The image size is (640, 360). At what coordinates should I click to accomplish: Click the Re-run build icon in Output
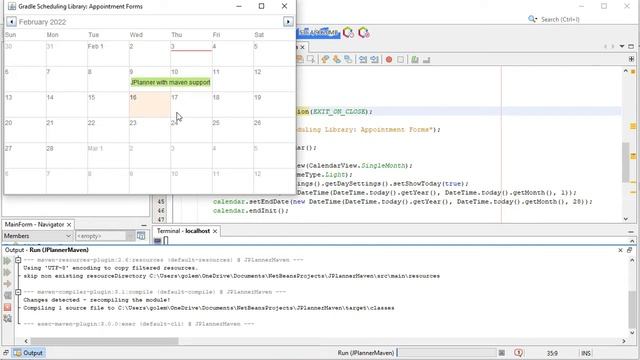click(x=7, y=260)
